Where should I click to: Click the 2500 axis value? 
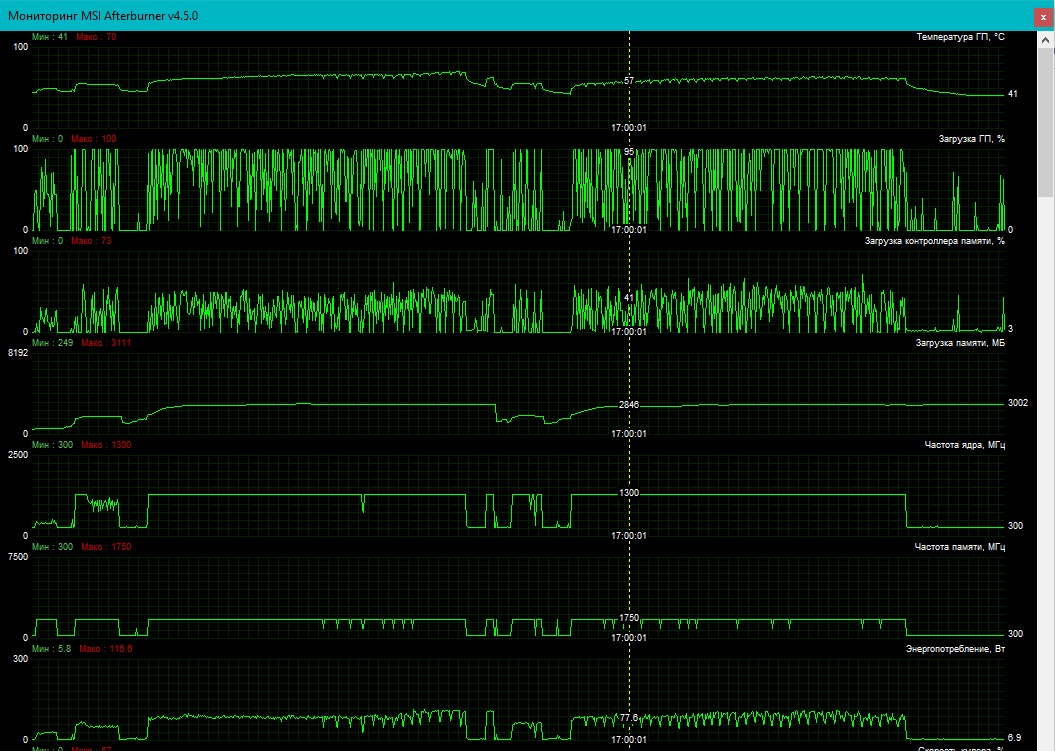click(17, 455)
